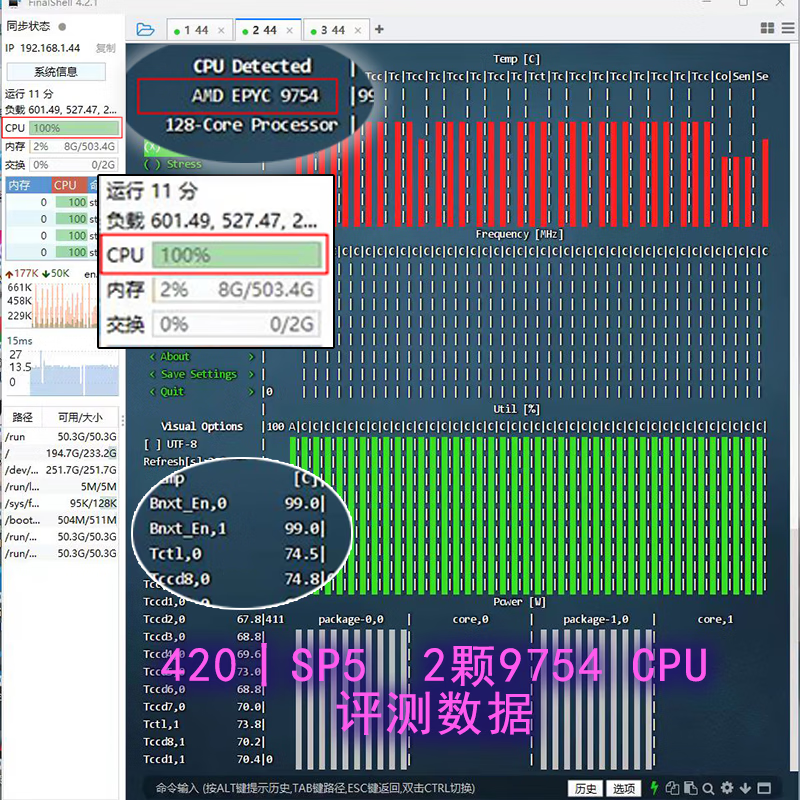
Task: Click the download 50K traffic indicator
Action: pyautogui.click(x=56, y=273)
